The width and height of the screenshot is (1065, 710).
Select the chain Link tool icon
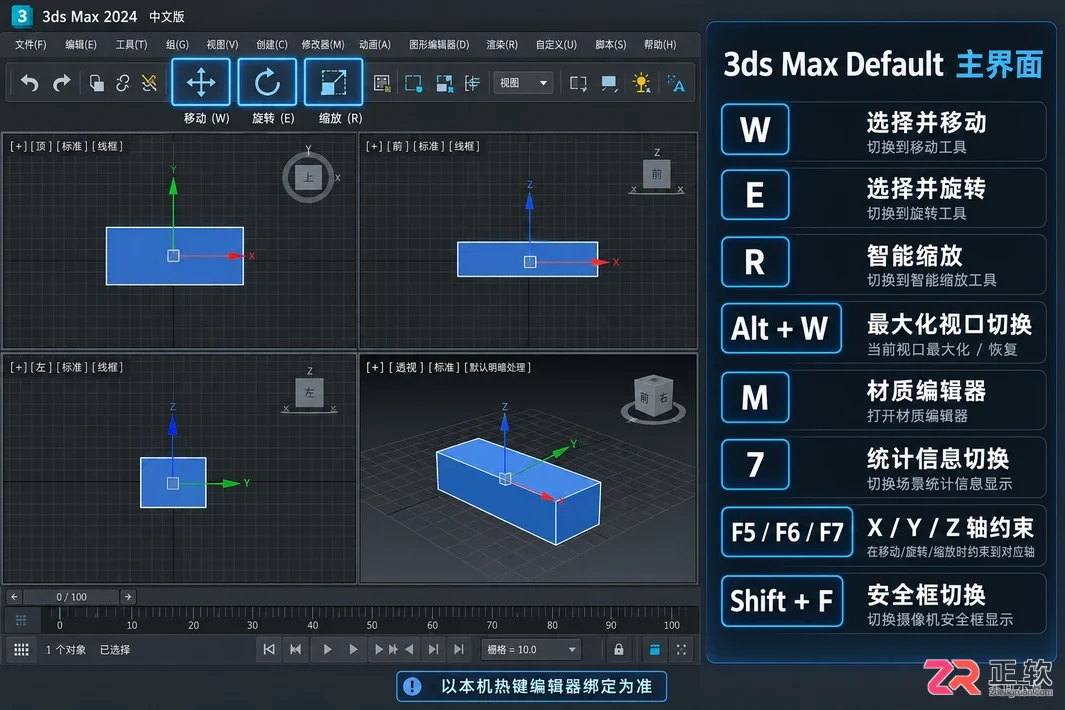tap(123, 83)
